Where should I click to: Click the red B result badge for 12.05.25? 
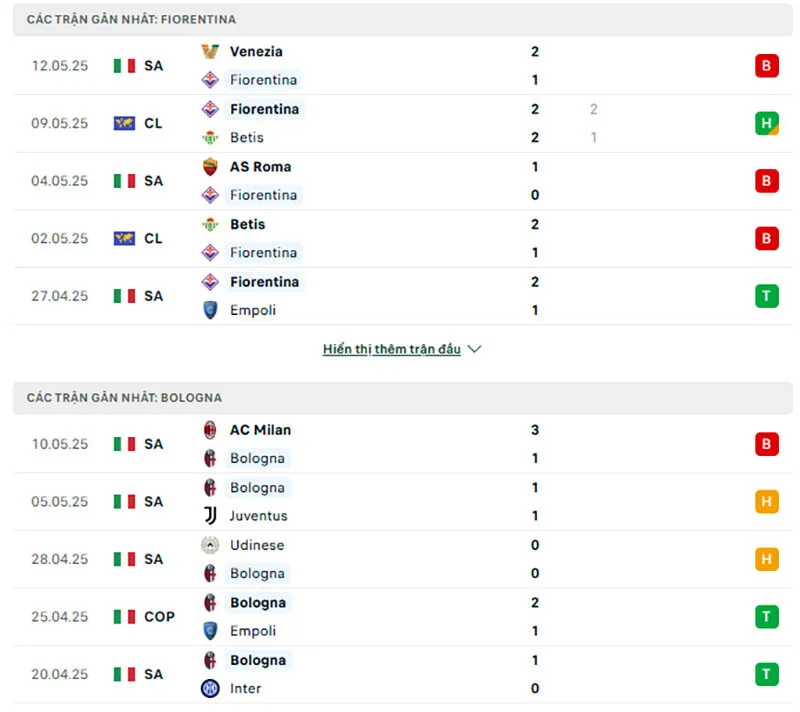[x=766, y=65]
